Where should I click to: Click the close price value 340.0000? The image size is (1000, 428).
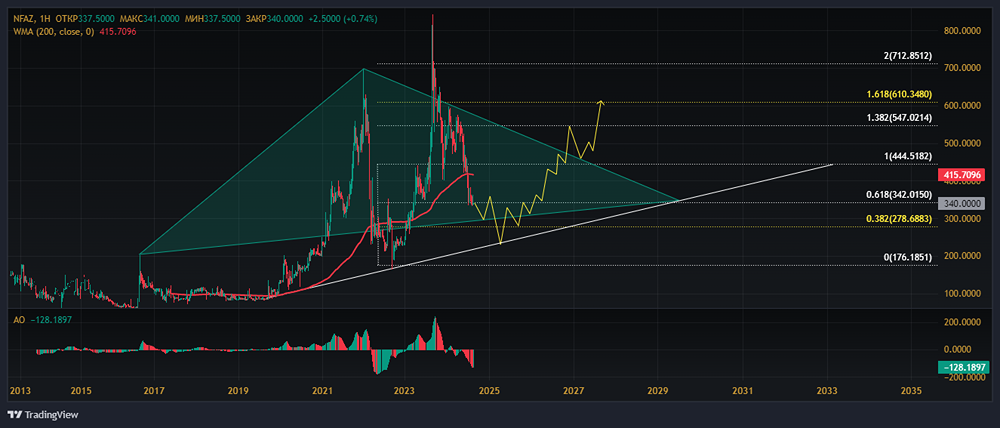[283, 19]
